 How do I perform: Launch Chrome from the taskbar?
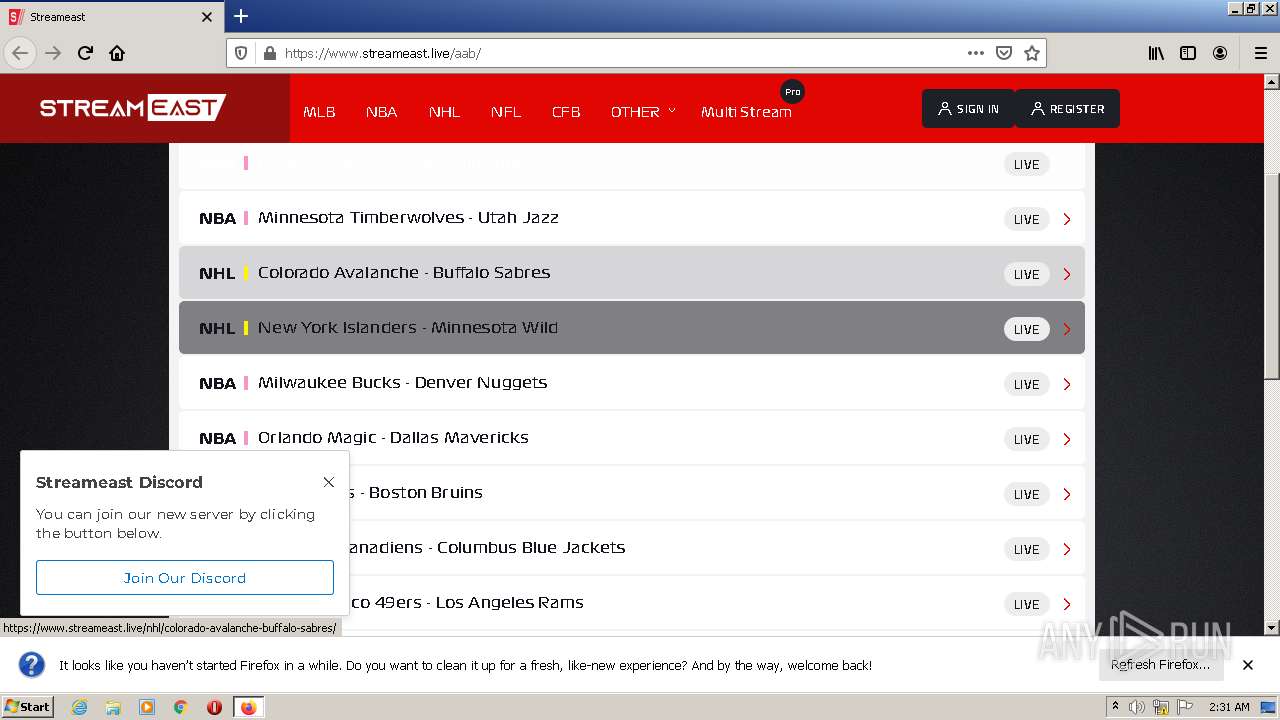coord(181,707)
